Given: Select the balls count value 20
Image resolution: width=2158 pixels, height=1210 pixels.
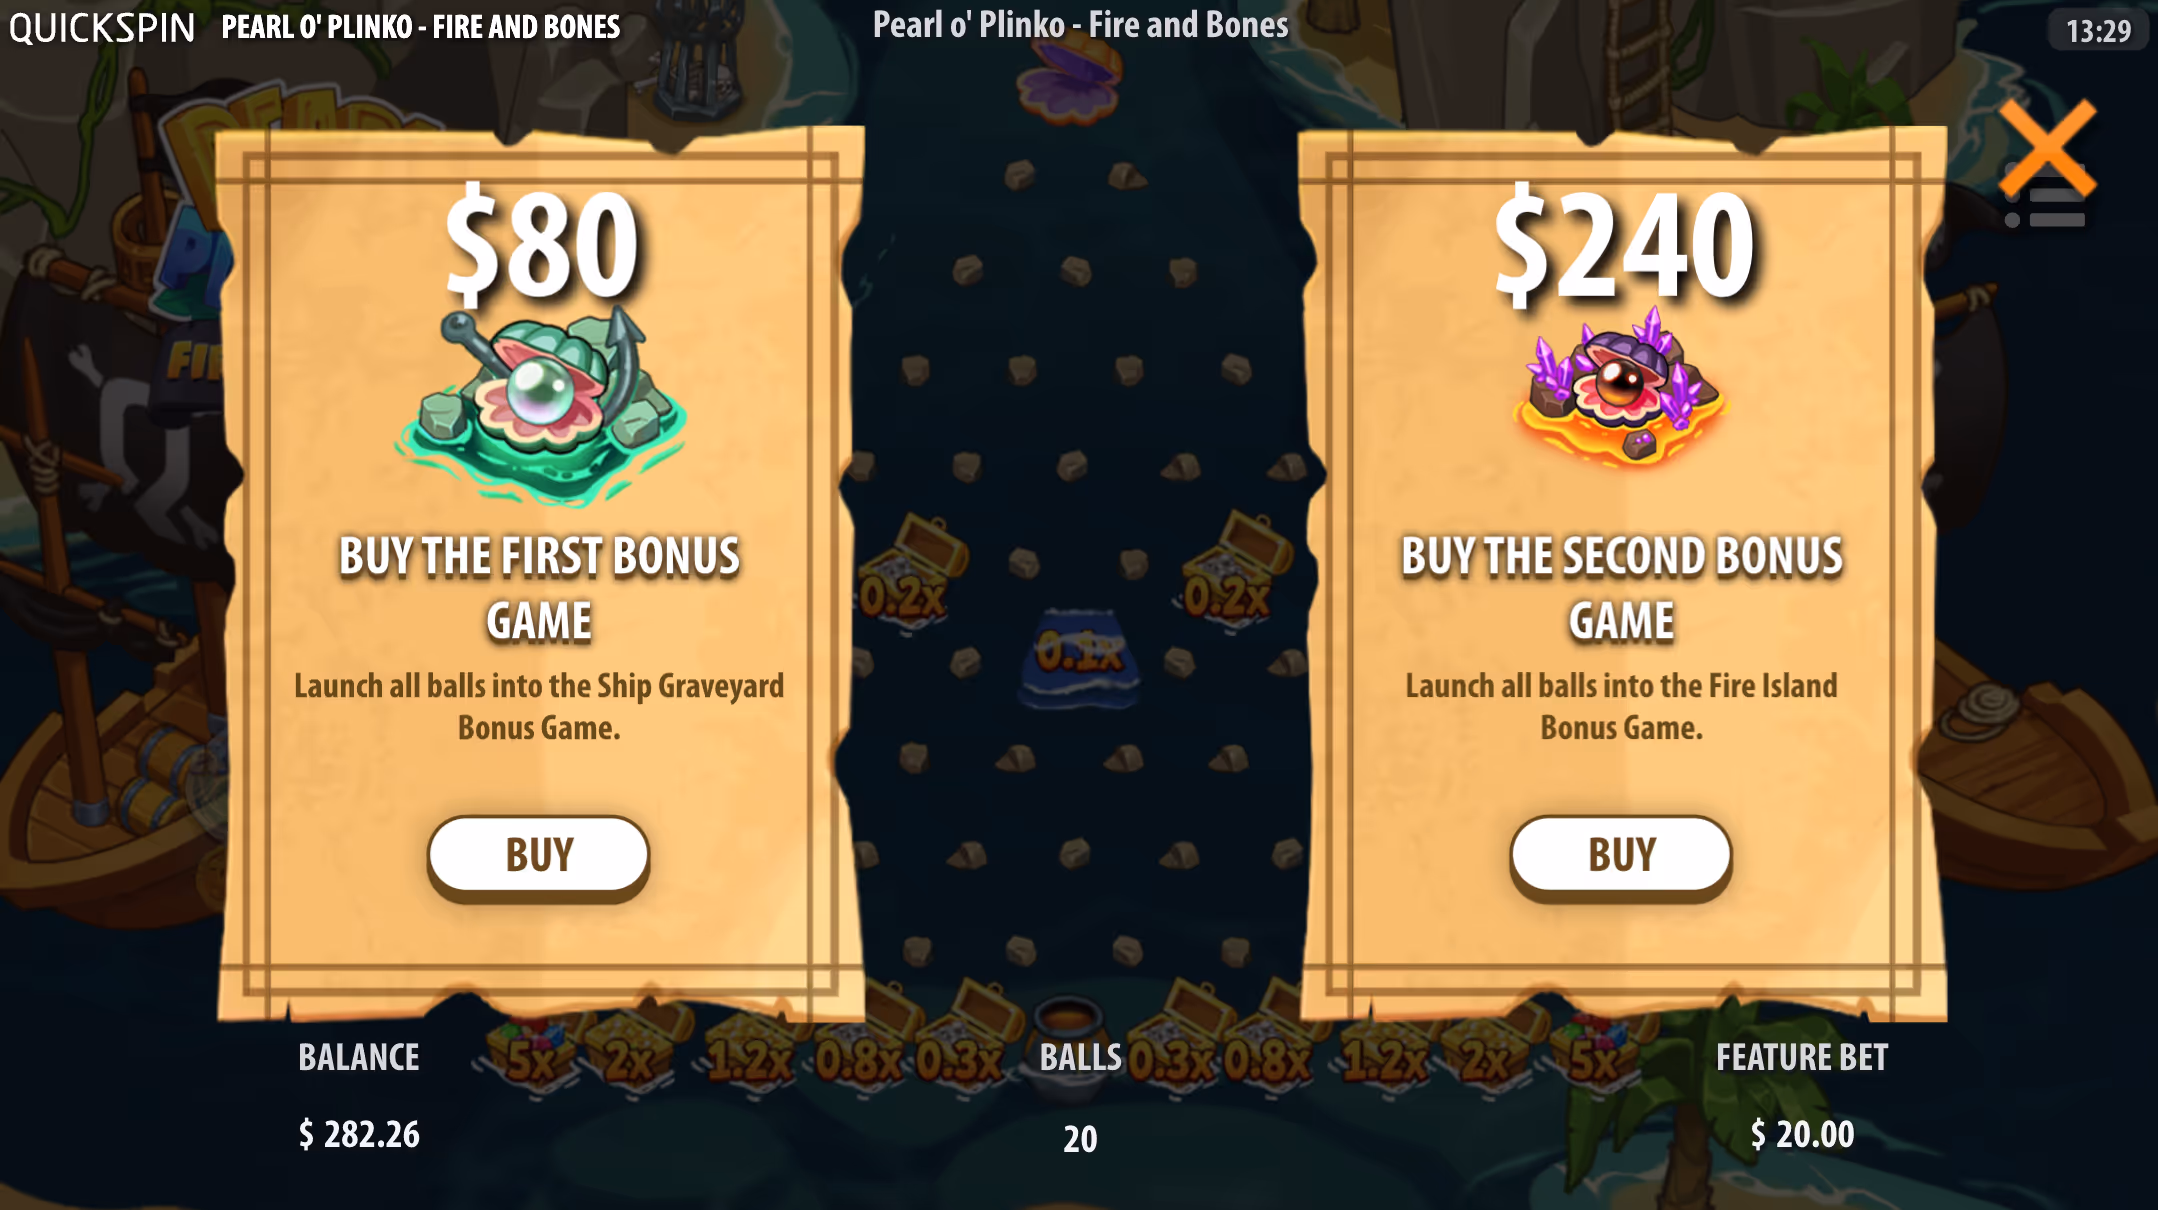Looking at the screenshot, I should click(1080, 1139).
